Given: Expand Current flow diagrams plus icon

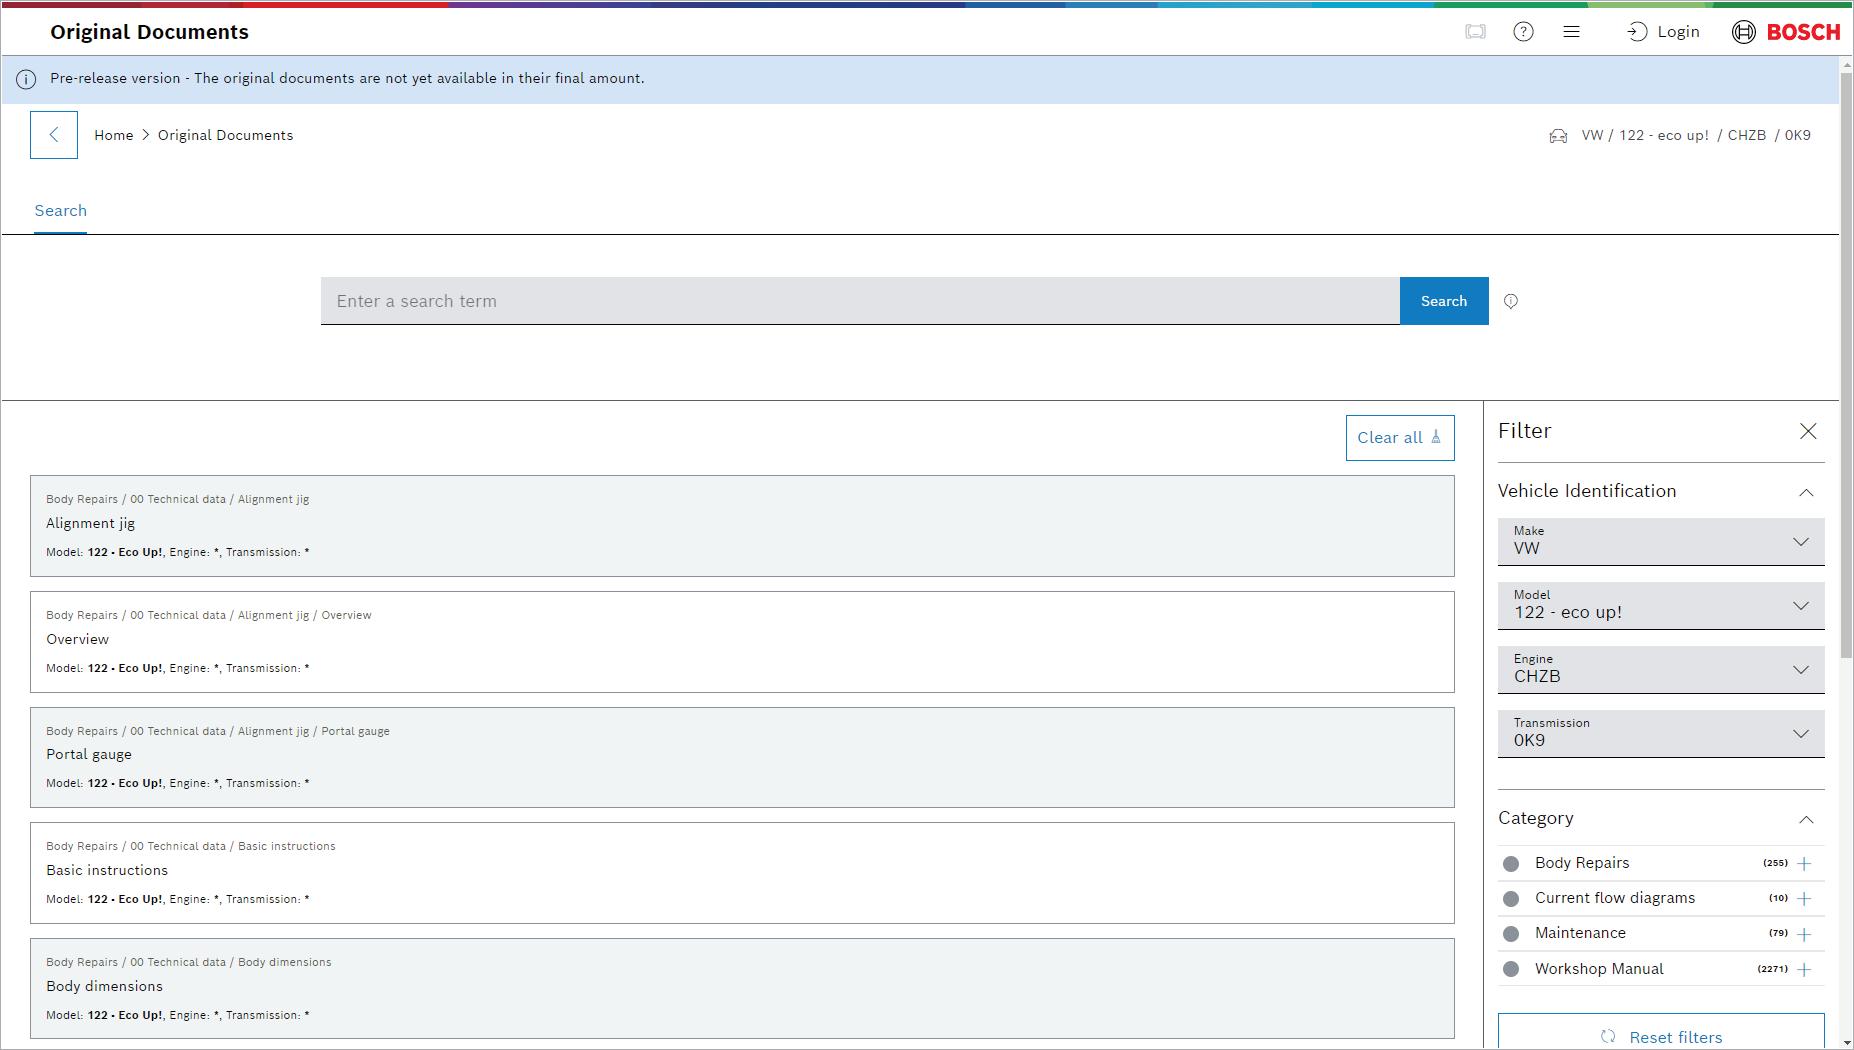Looking at the screenshot, I should point(1804,899).
